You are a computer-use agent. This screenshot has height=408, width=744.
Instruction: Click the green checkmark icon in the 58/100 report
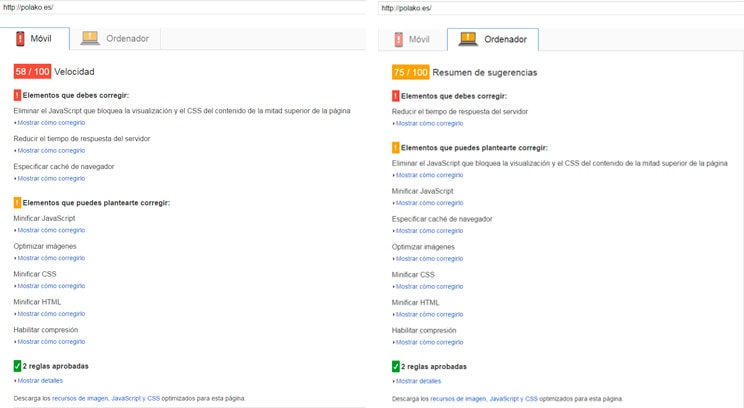pyautogui.click(x=17, y=366)
